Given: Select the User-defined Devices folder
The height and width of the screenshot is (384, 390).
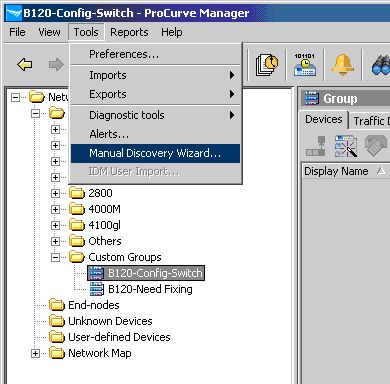Looking at the screenshot, I should click(119, 337).
